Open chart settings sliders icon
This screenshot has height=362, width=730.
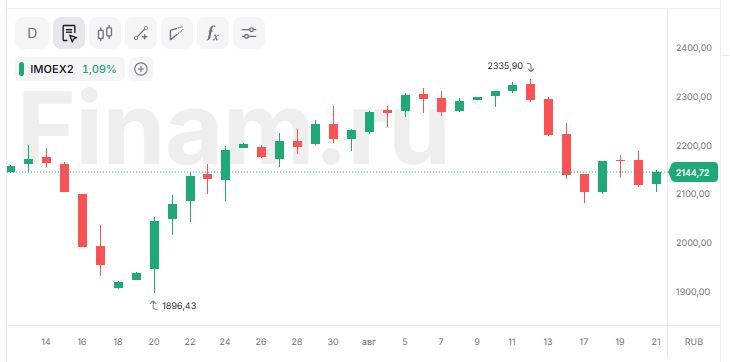249,33
